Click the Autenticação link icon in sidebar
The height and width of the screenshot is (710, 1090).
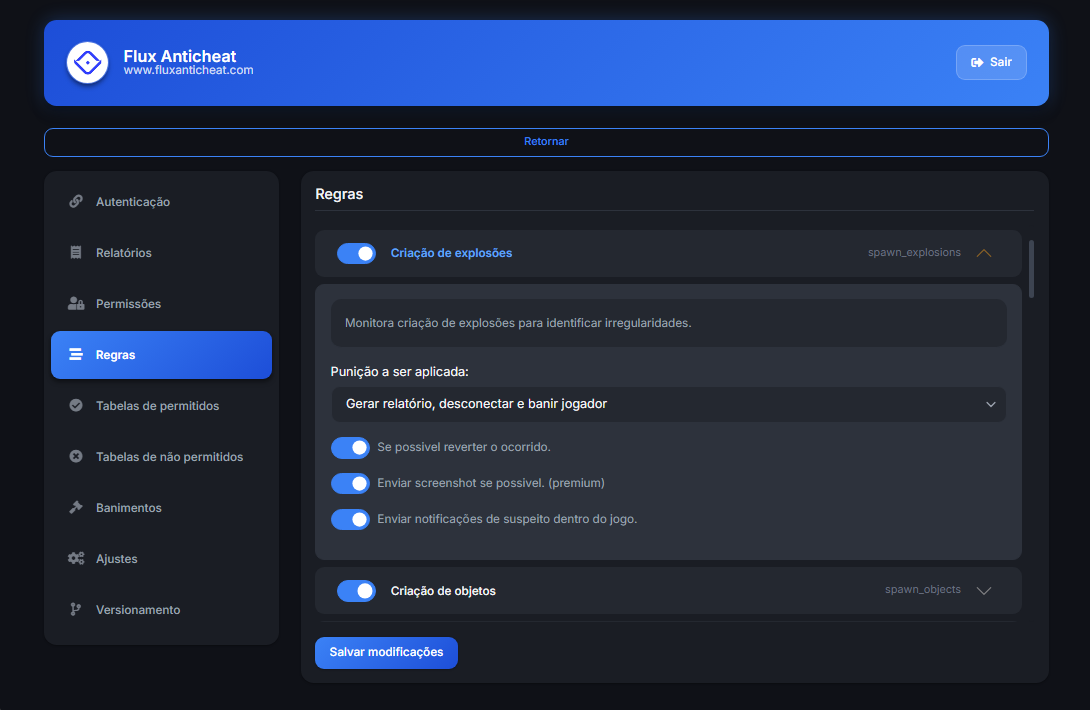(x=76, y=202)
